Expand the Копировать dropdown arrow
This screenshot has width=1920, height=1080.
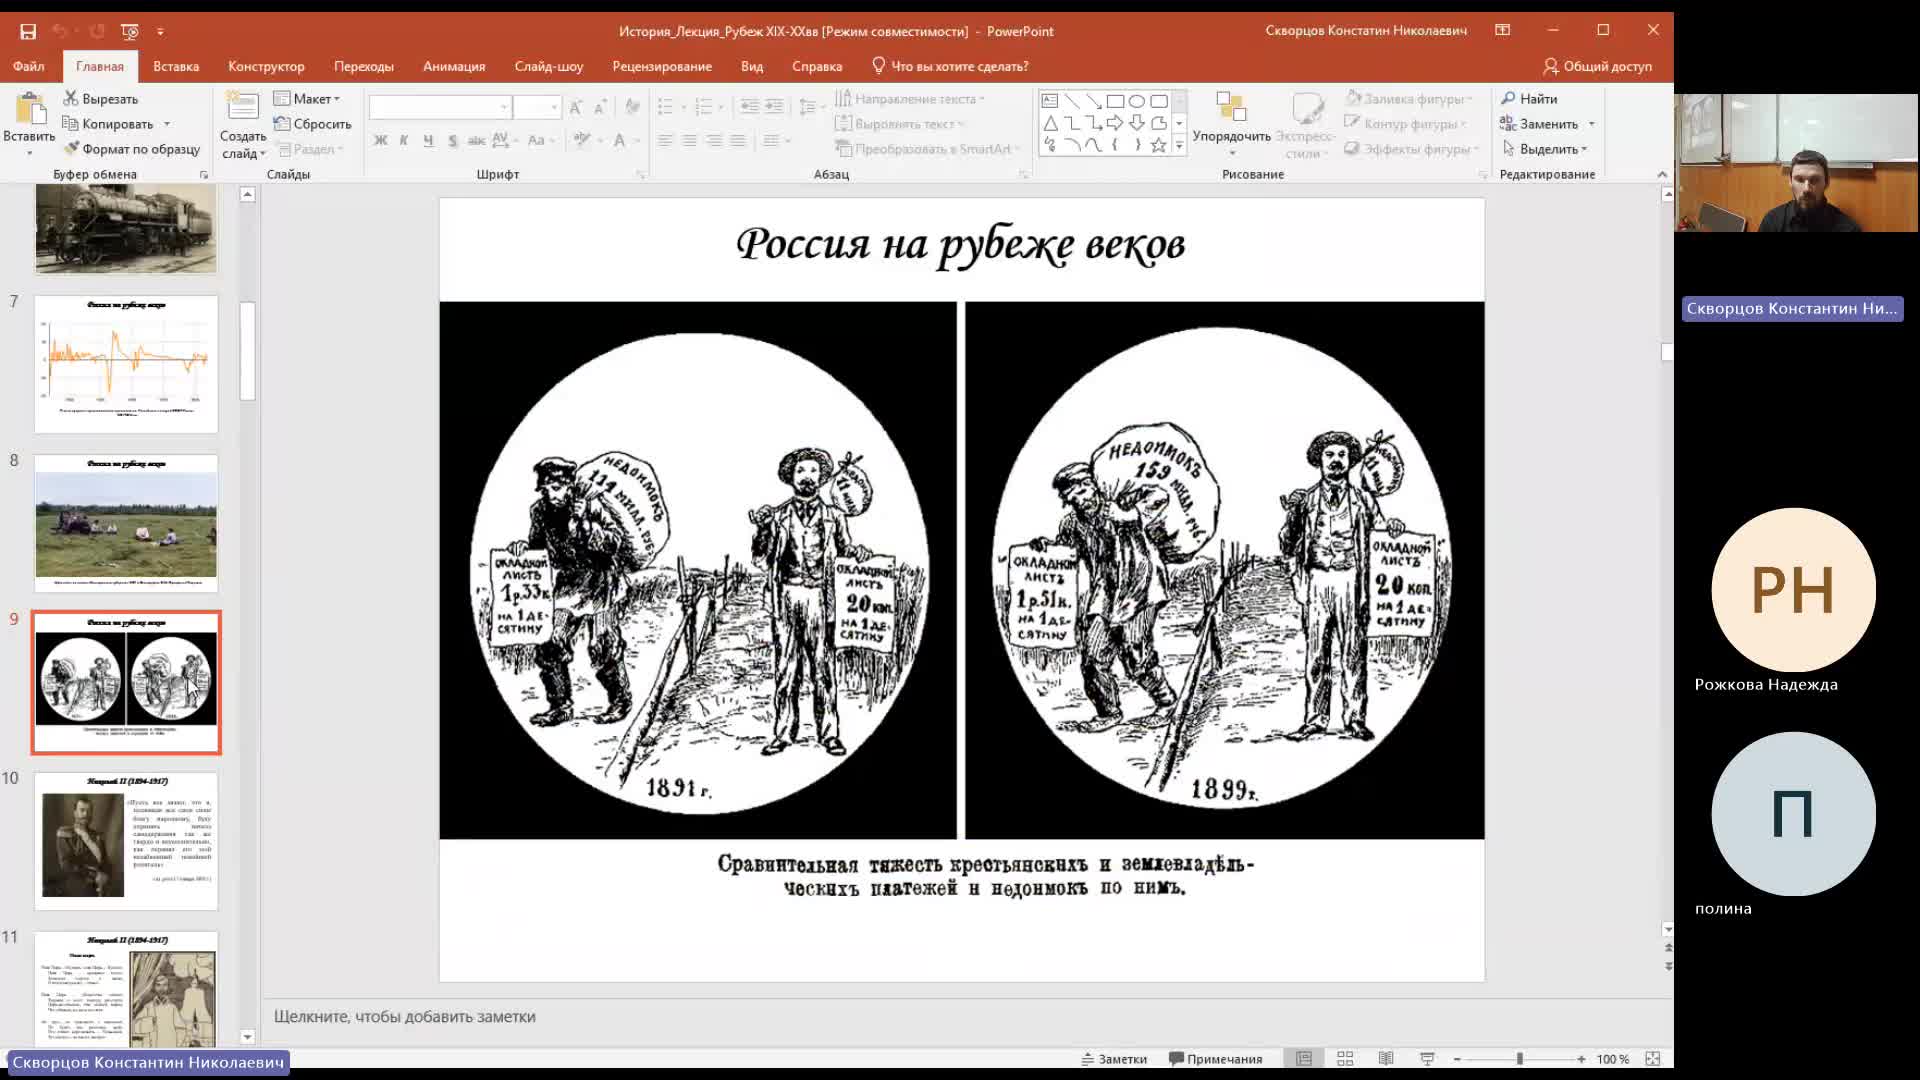[x=167, y=124]
